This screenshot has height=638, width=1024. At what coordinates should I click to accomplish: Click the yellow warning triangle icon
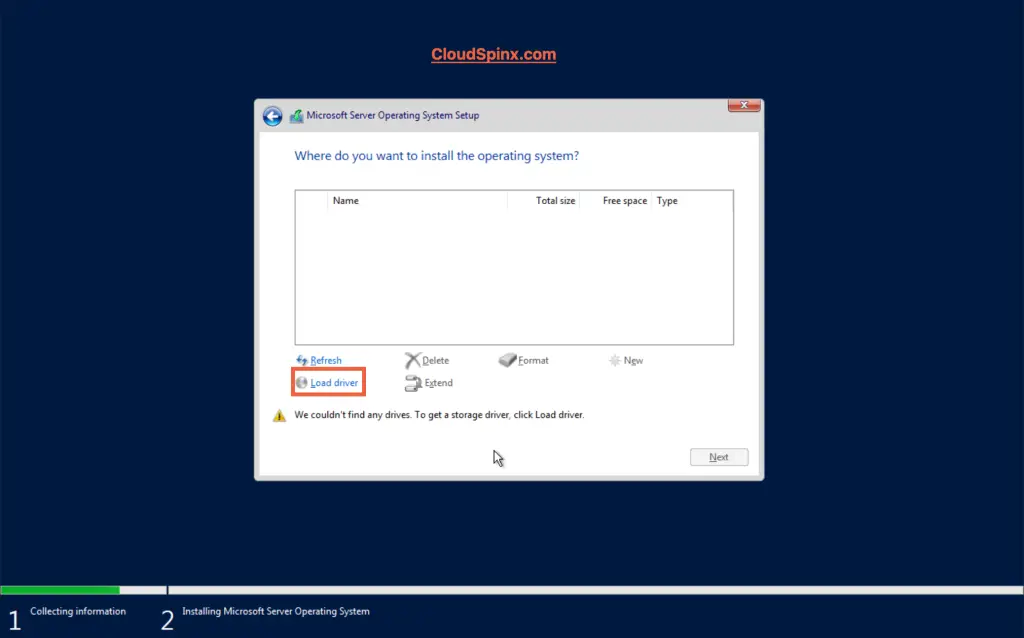[x=279, y=415]
